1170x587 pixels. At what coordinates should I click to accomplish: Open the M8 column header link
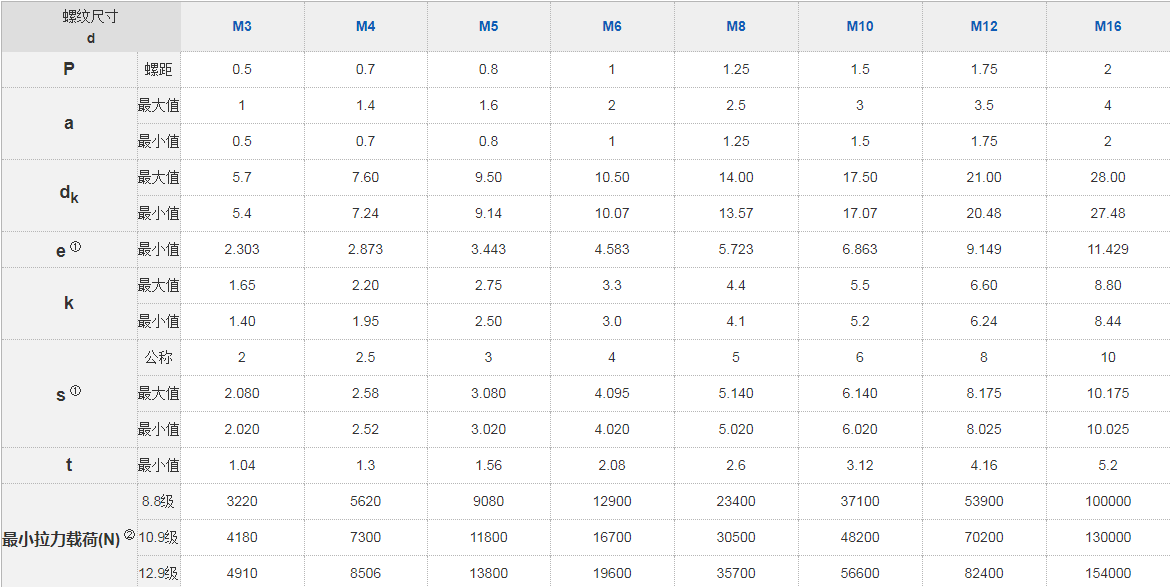tap(736, 27)
